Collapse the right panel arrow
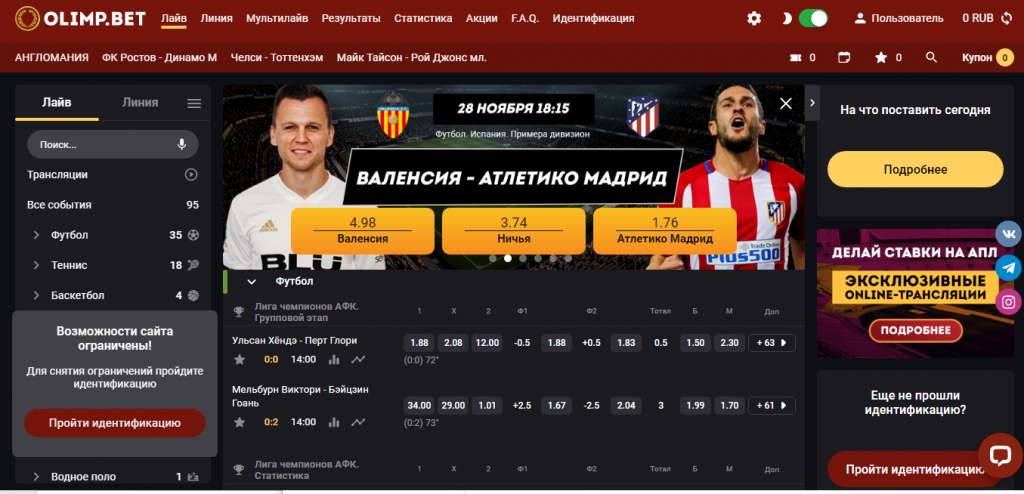This screenshot has height=494, width=1024. click(812, 103)
